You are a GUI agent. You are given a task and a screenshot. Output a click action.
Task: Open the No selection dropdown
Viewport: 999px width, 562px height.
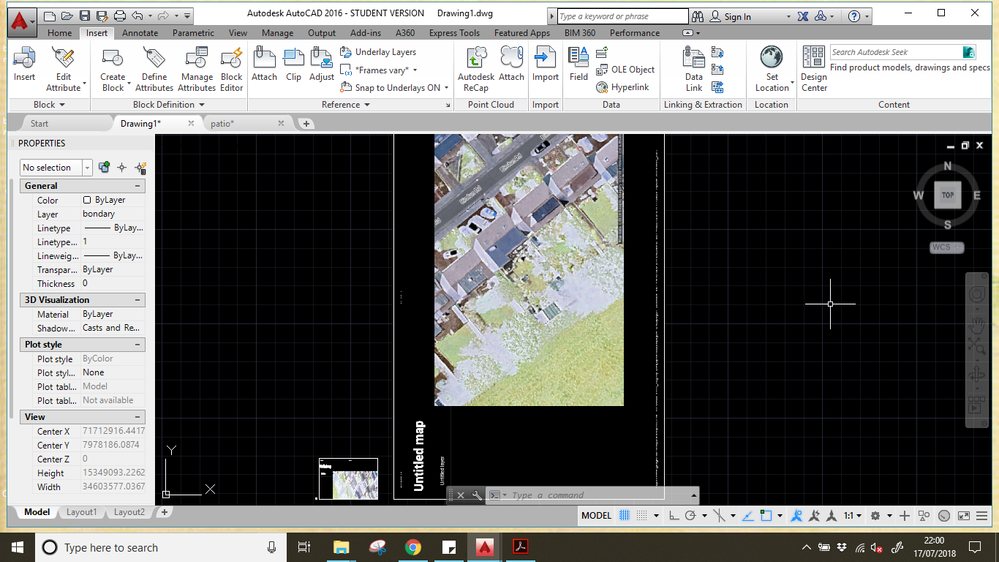pyautogui.click(x=87, y=168)
